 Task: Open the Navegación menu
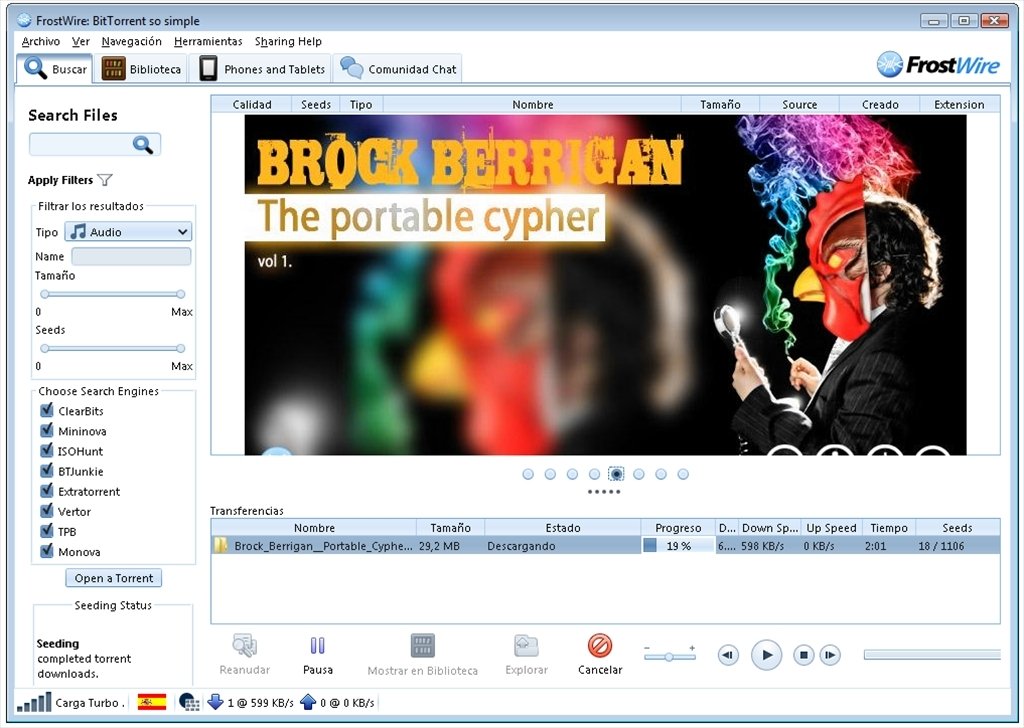[x=131, y=41]
